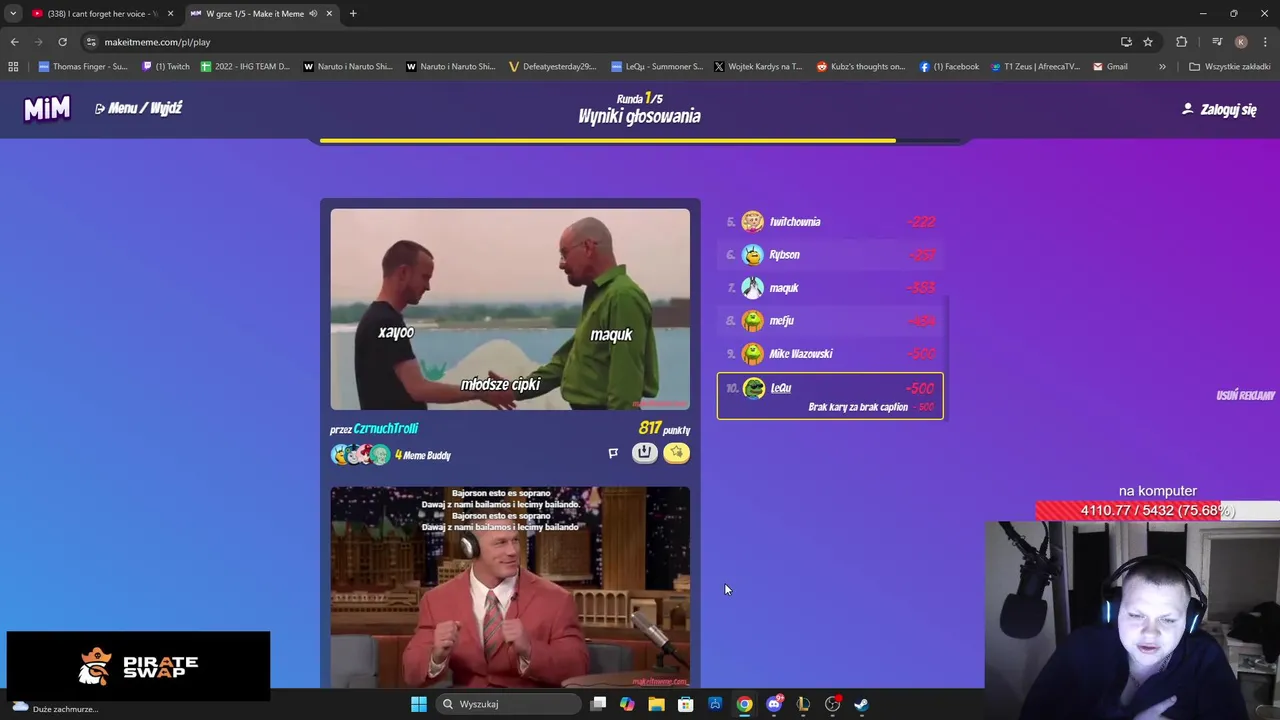1280x720 pixels.
Task: Reload the current page
Action: [62, 42]
